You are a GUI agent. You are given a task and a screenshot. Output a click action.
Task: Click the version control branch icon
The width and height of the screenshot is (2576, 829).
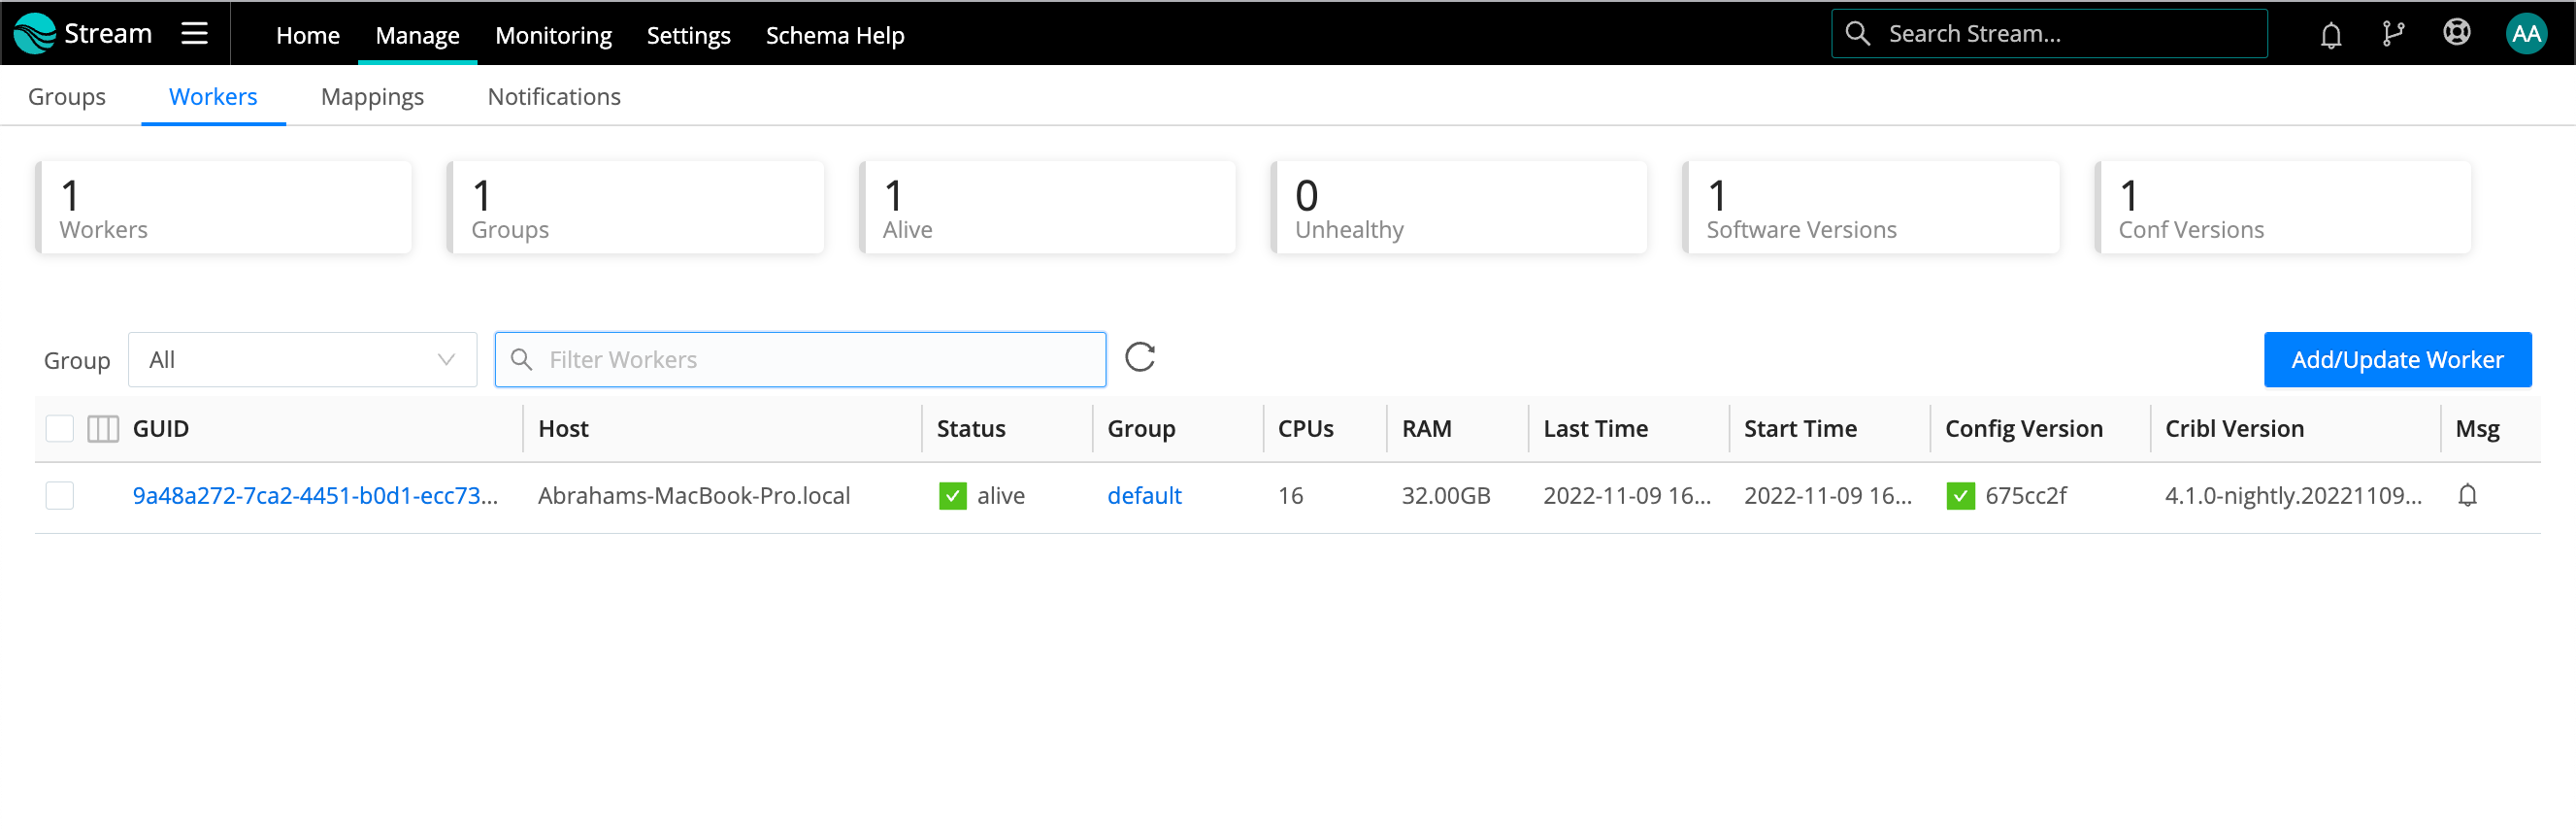(x=2393, y=34)
